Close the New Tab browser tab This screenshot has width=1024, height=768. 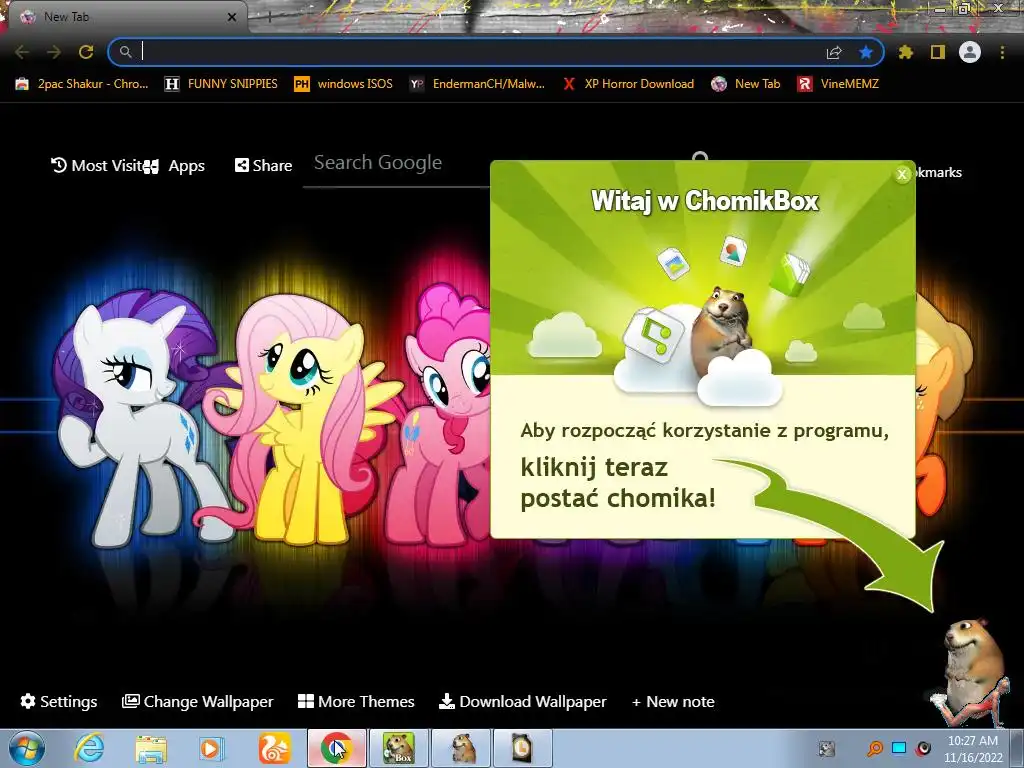[x=232, y=17]
